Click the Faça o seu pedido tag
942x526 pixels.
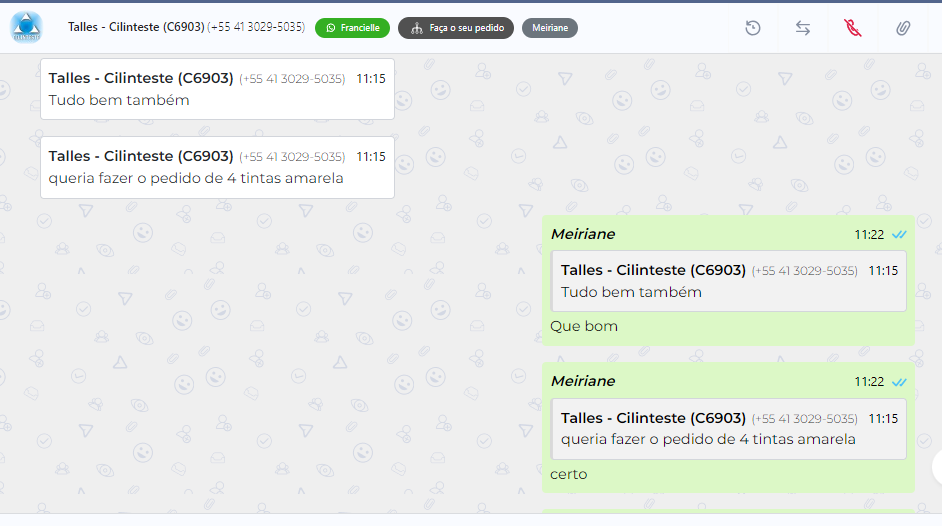coord(456,28)
